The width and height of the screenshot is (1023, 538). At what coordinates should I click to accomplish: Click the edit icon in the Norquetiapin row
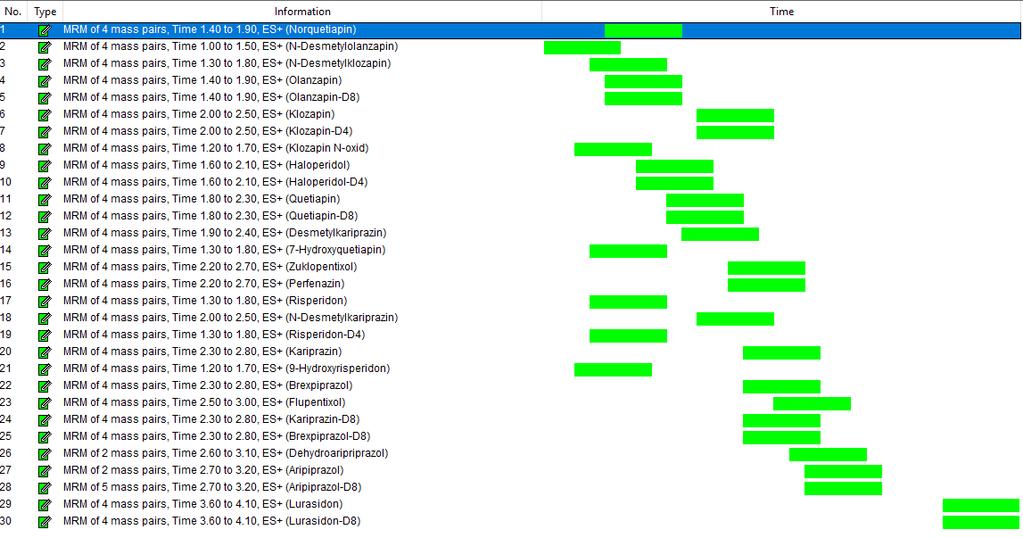click(x=44, y=30)
